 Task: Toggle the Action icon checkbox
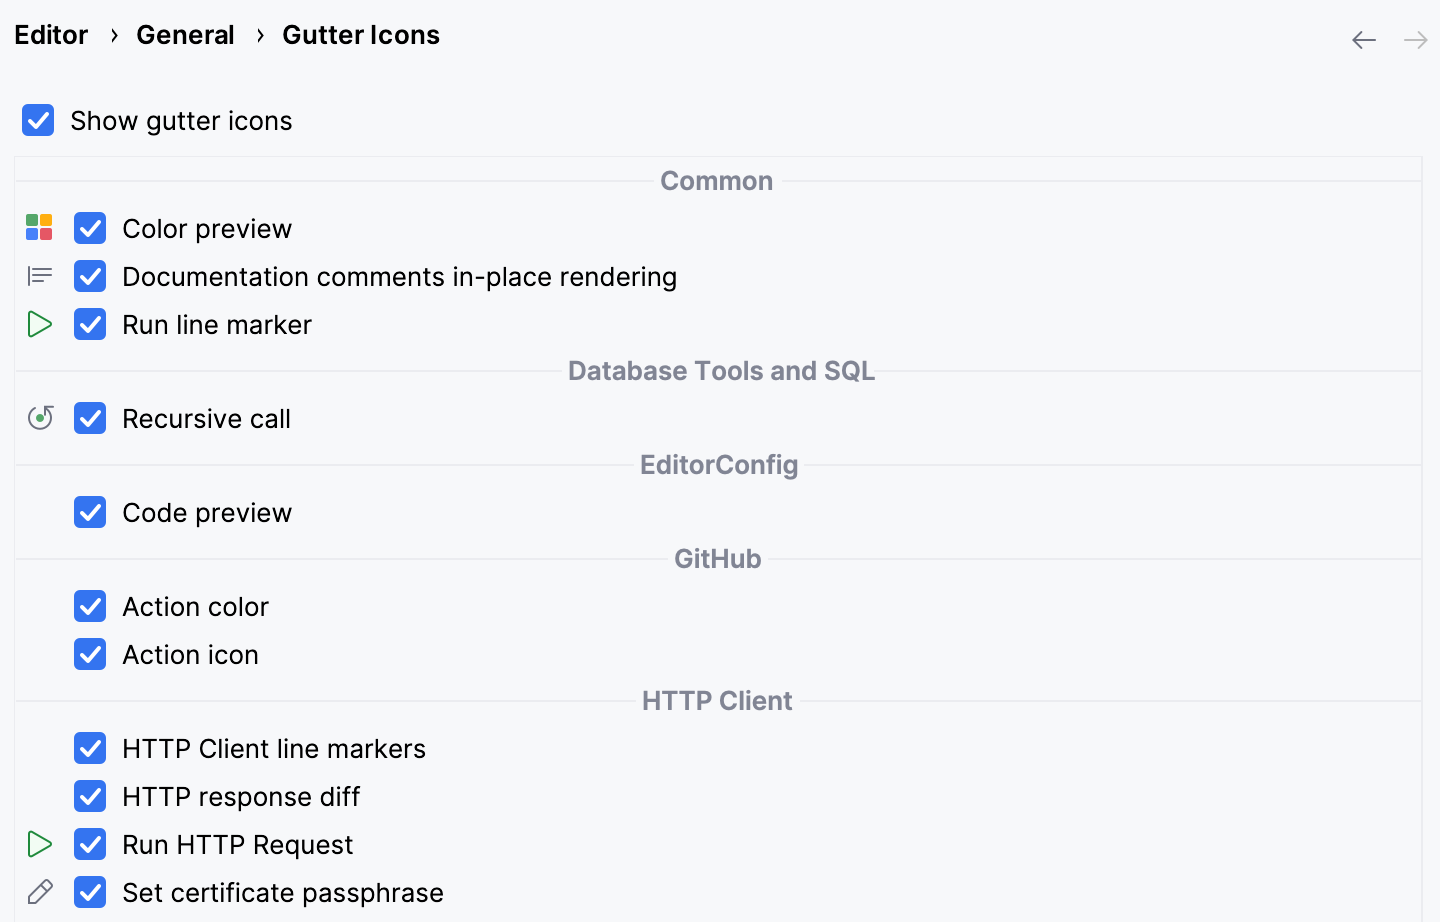pyautogui.click(x=90, y=654)
